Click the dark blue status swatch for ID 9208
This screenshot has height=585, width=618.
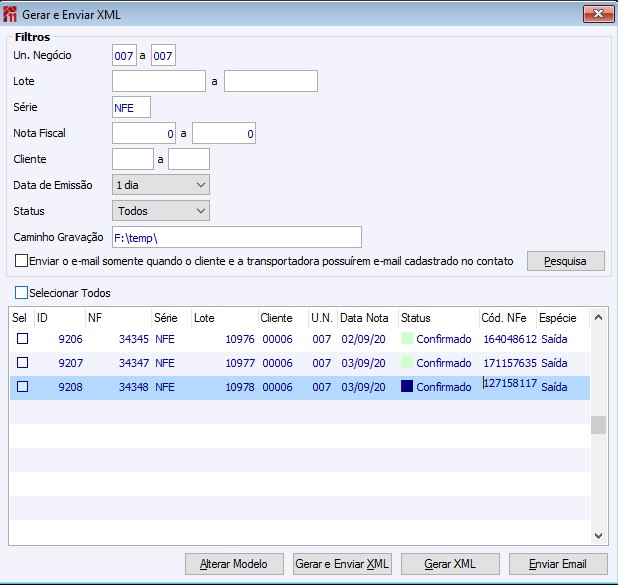point(406,387)
